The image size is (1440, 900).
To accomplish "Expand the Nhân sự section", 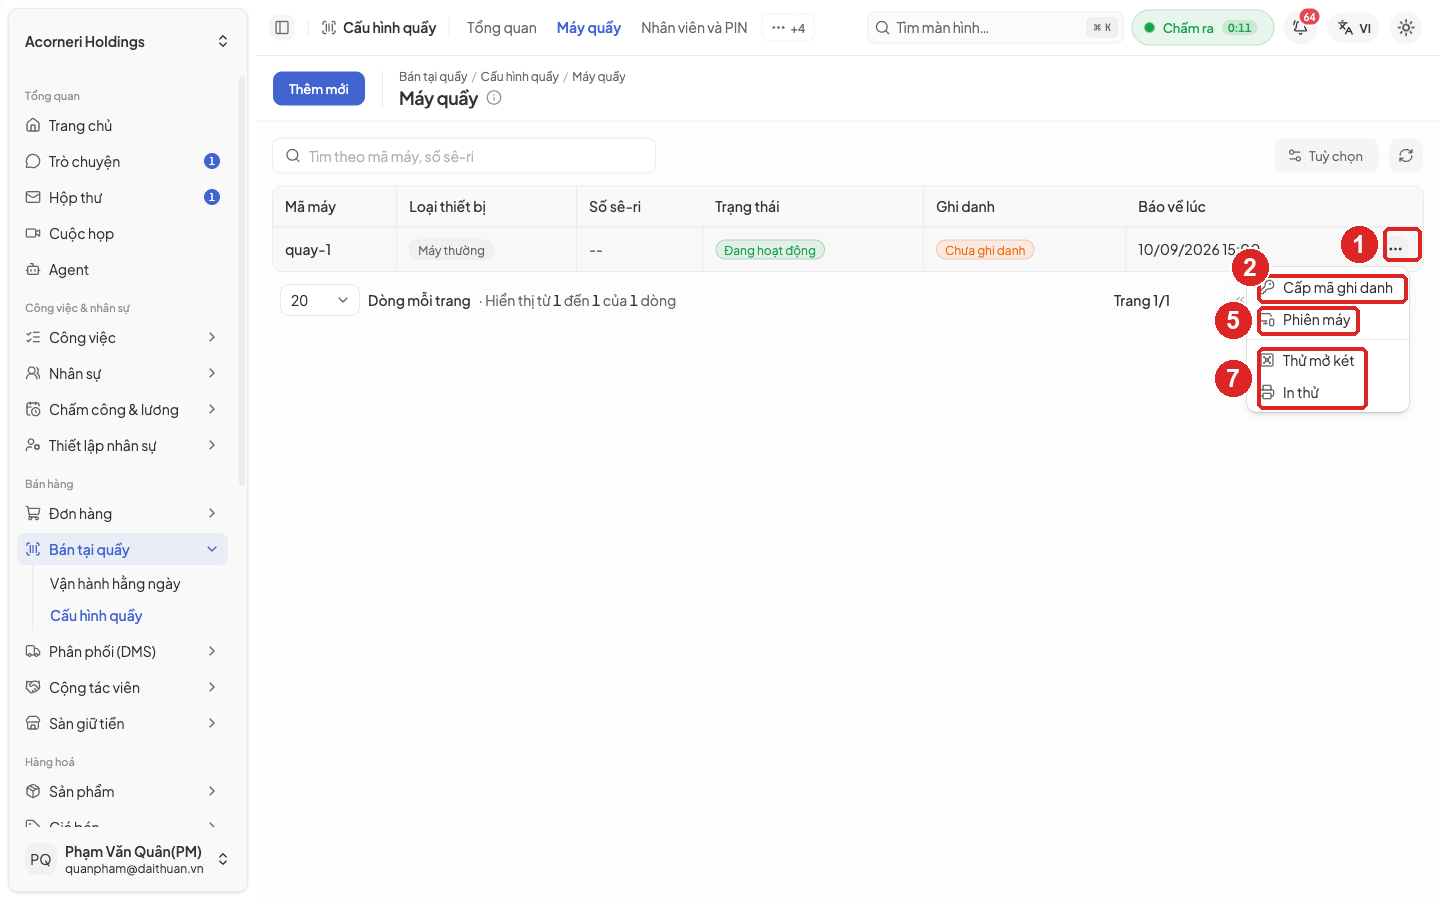I will (x=123, y=374).
